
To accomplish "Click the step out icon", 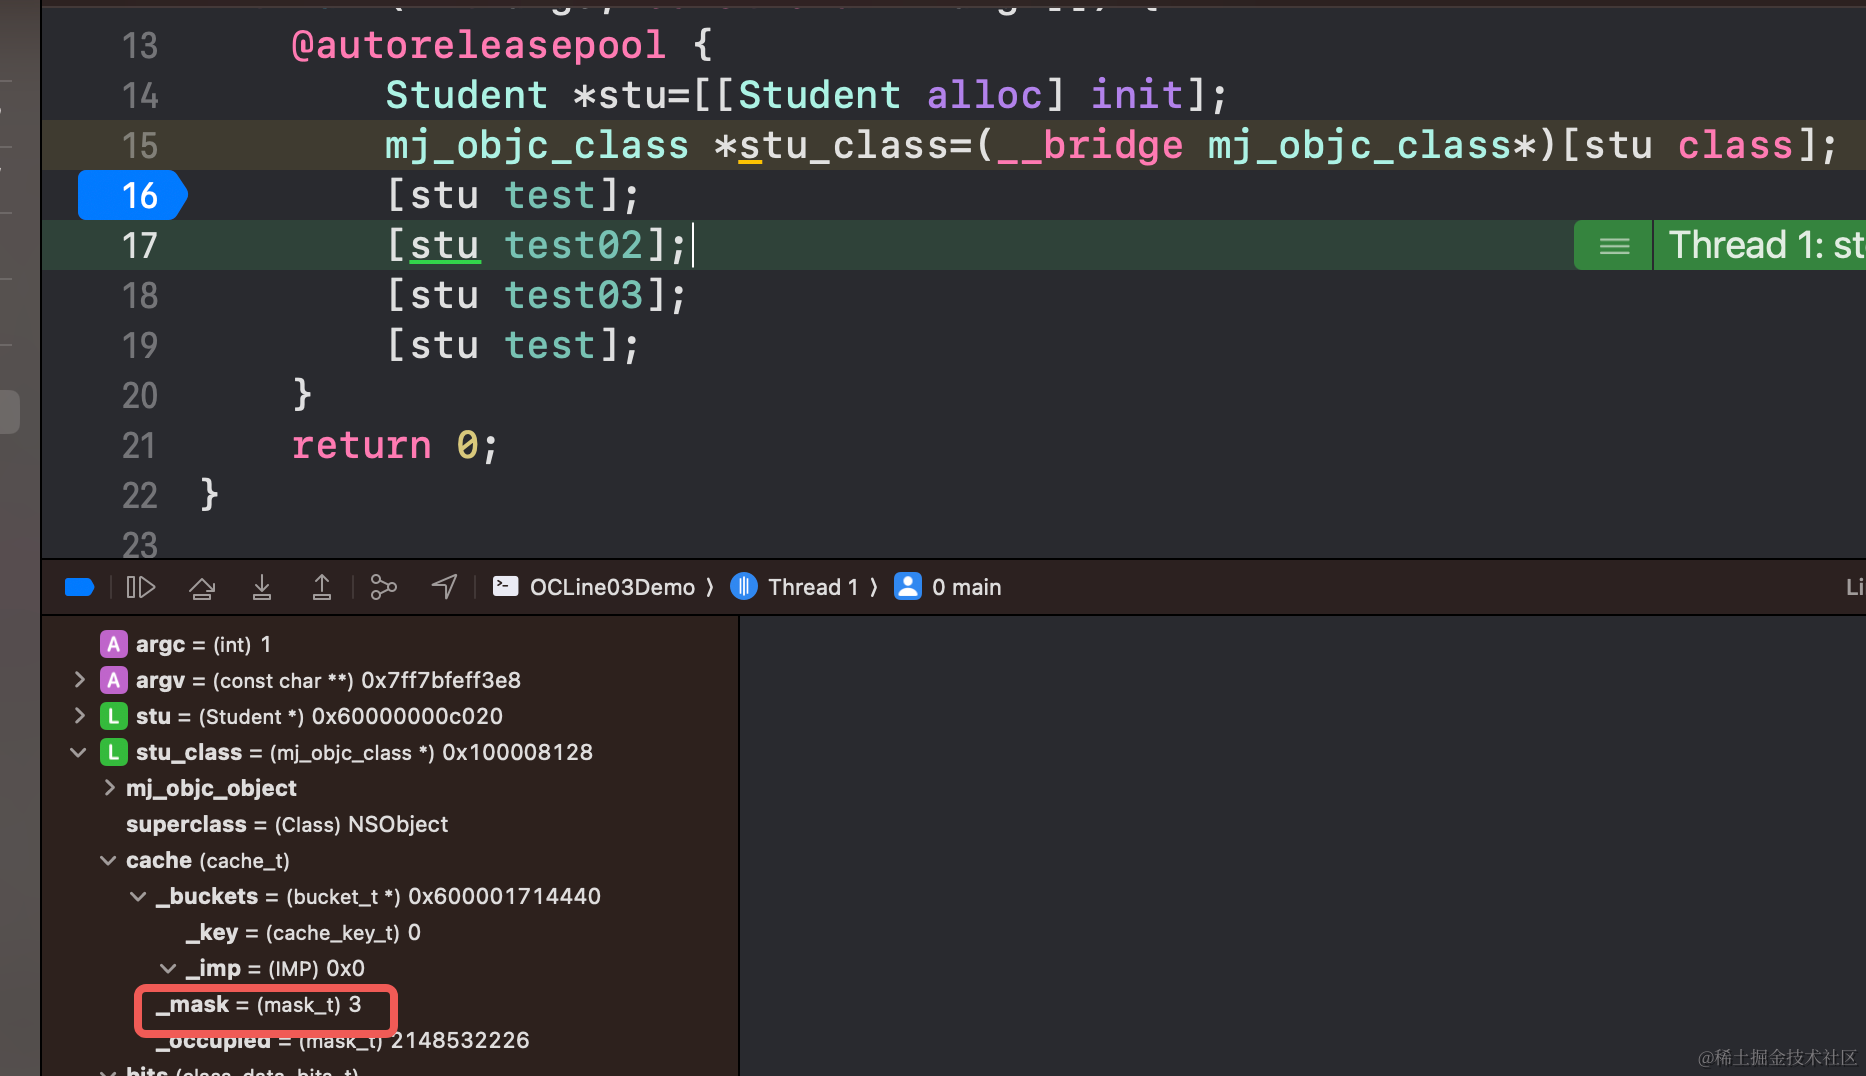I will click(x=322, y=587).
